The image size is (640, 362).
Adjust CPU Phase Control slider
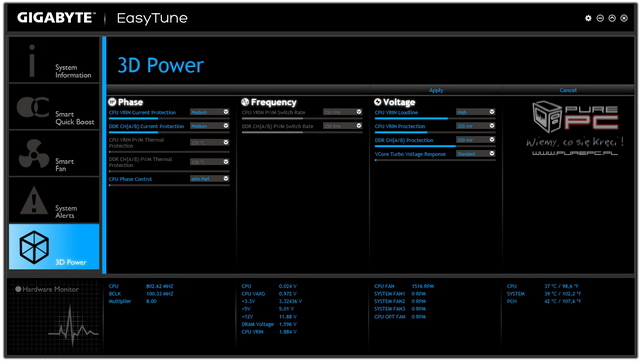pos(169,185)
